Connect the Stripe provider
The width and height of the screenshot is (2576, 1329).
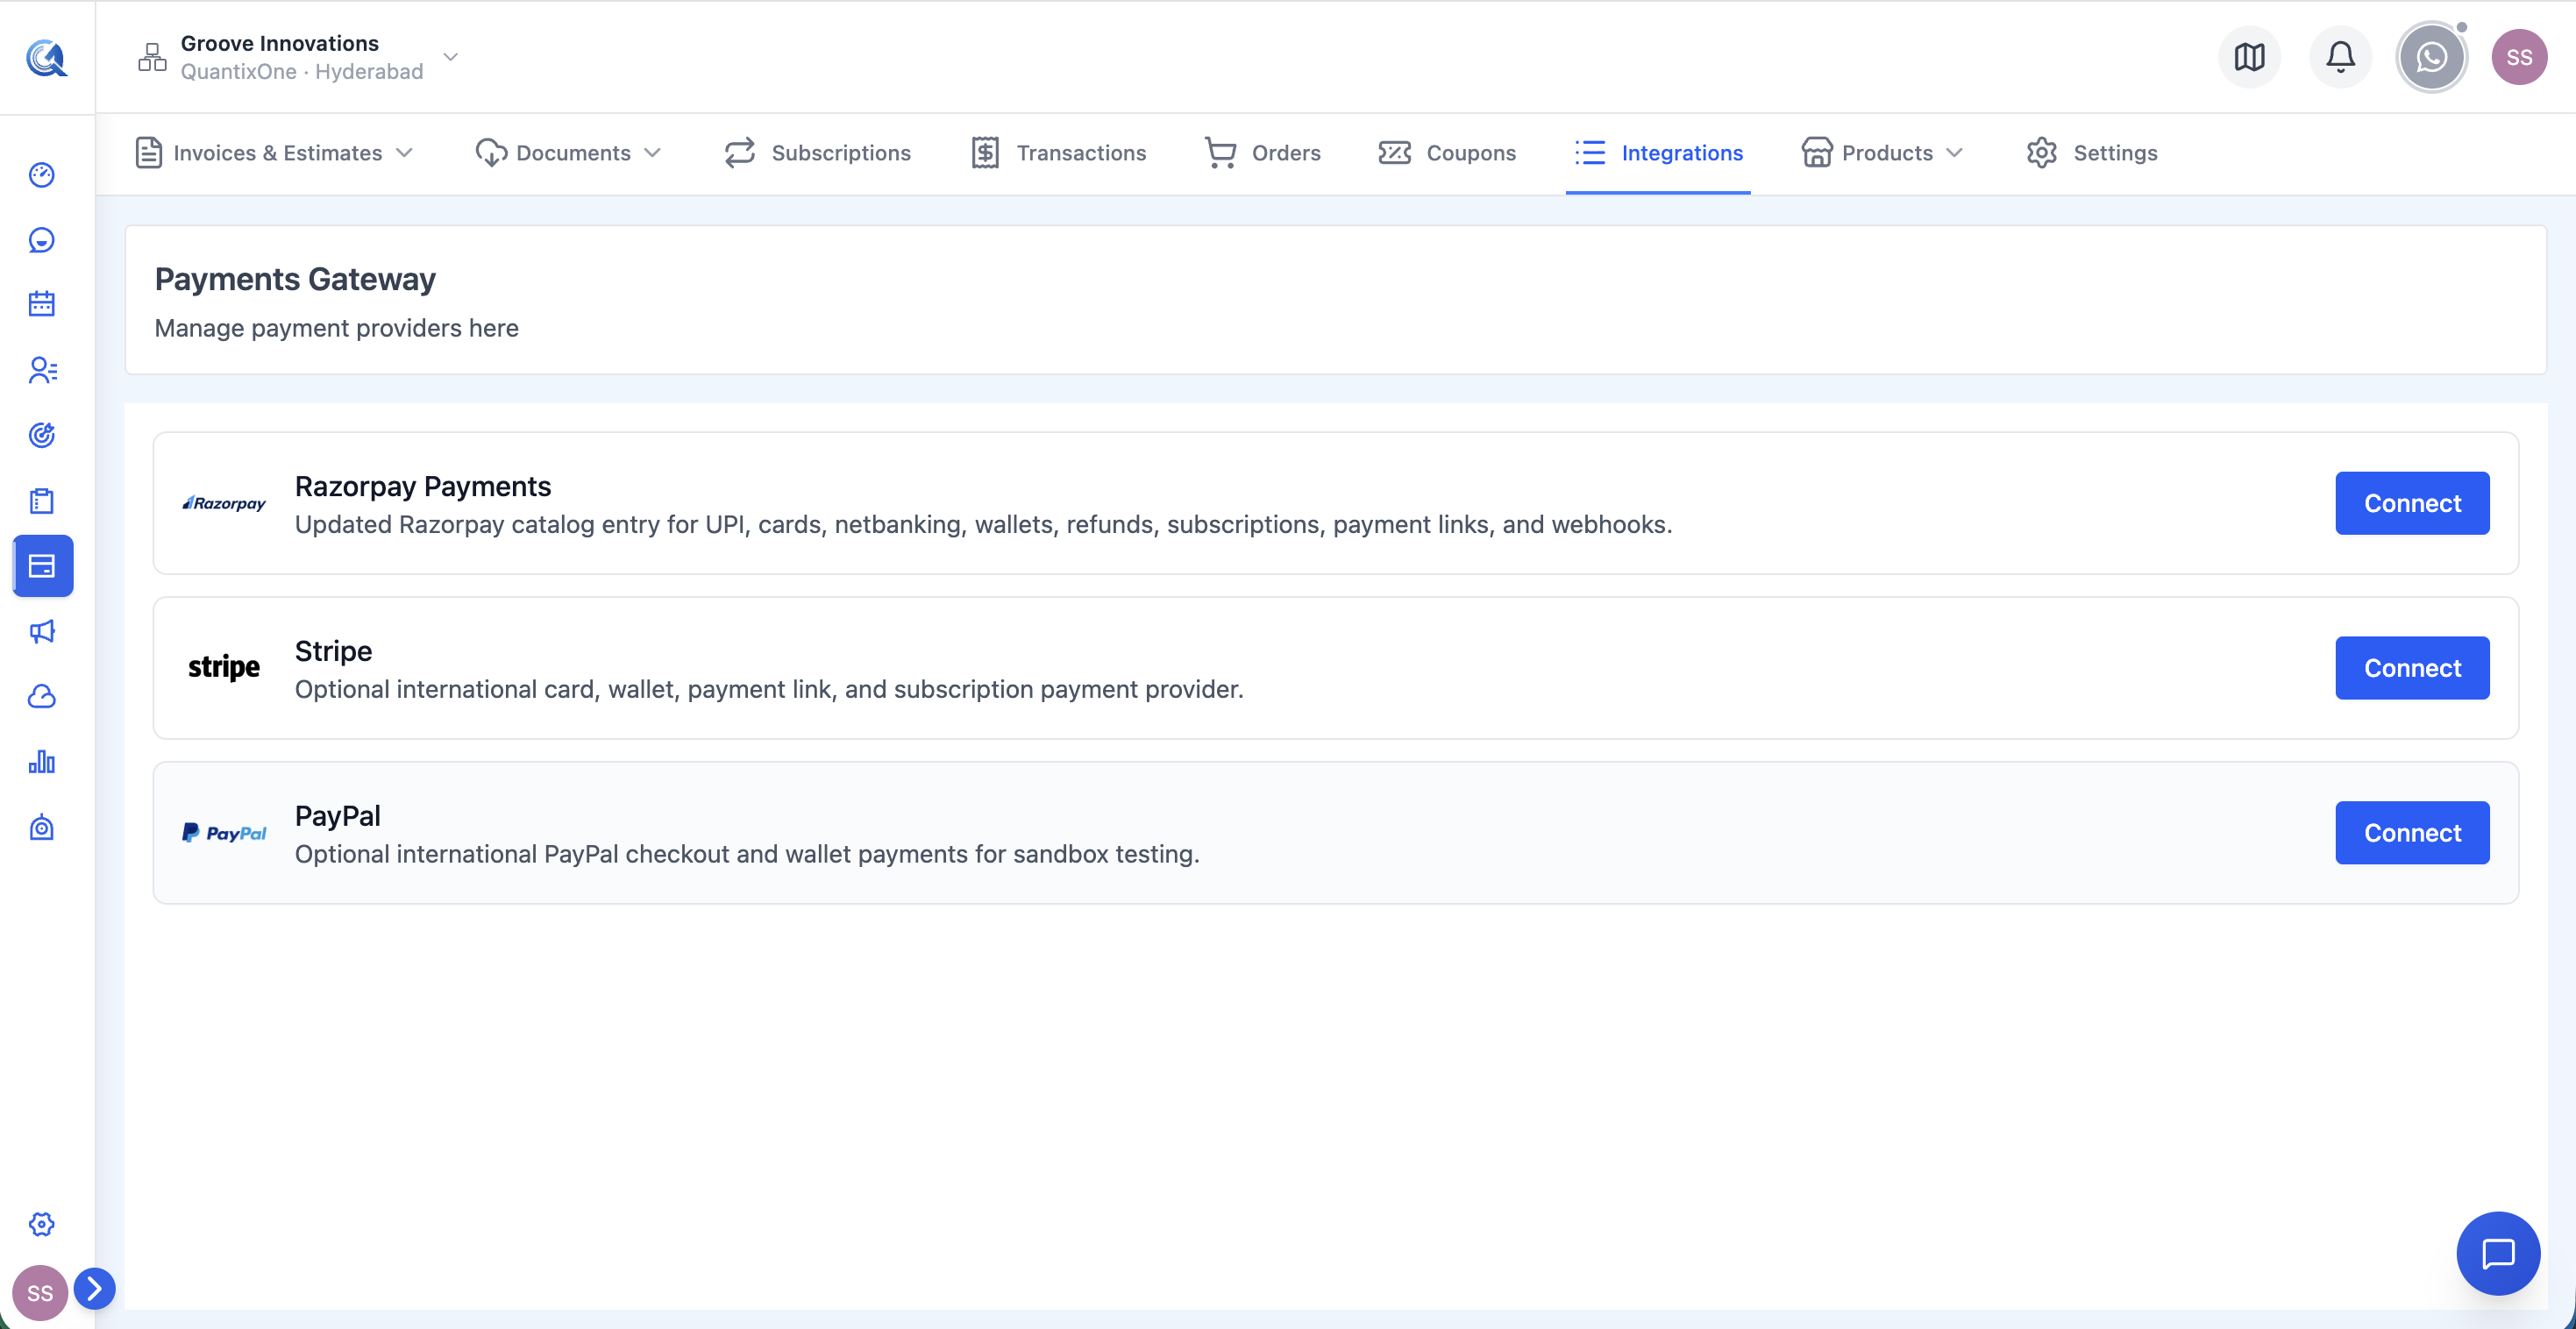pos(2412,668)
